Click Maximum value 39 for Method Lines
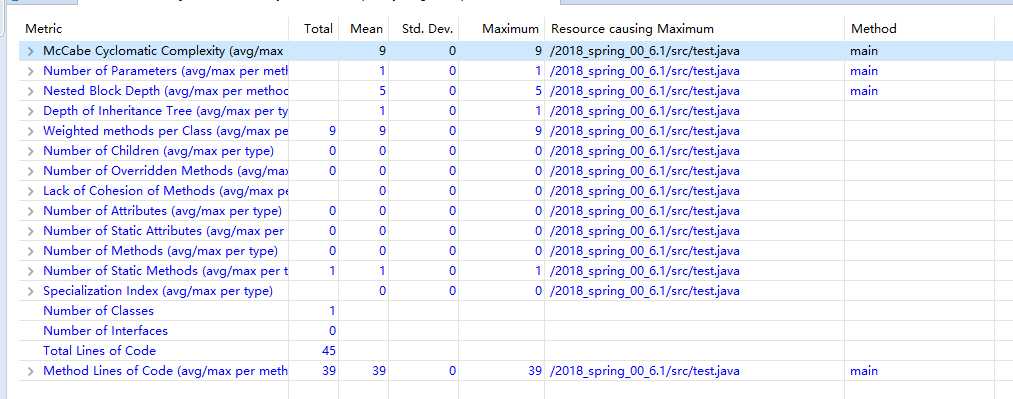1013x399 pixels. [535, 371]
